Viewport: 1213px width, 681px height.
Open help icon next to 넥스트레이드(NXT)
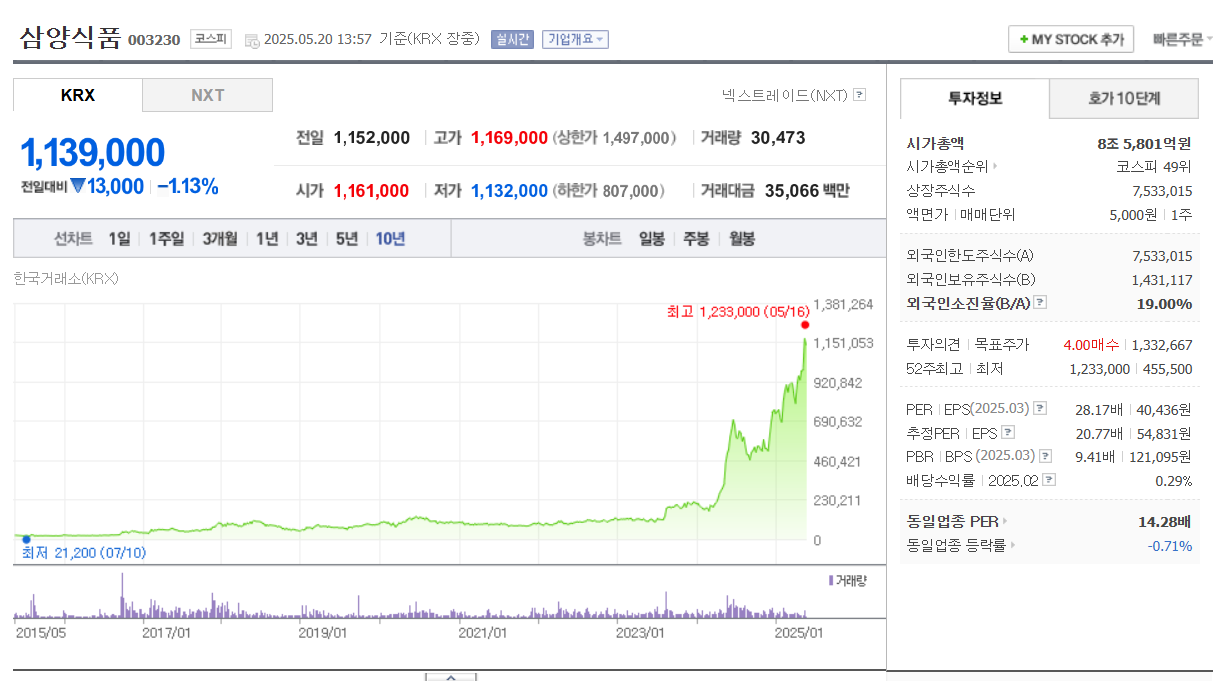(x=860, y=95)
